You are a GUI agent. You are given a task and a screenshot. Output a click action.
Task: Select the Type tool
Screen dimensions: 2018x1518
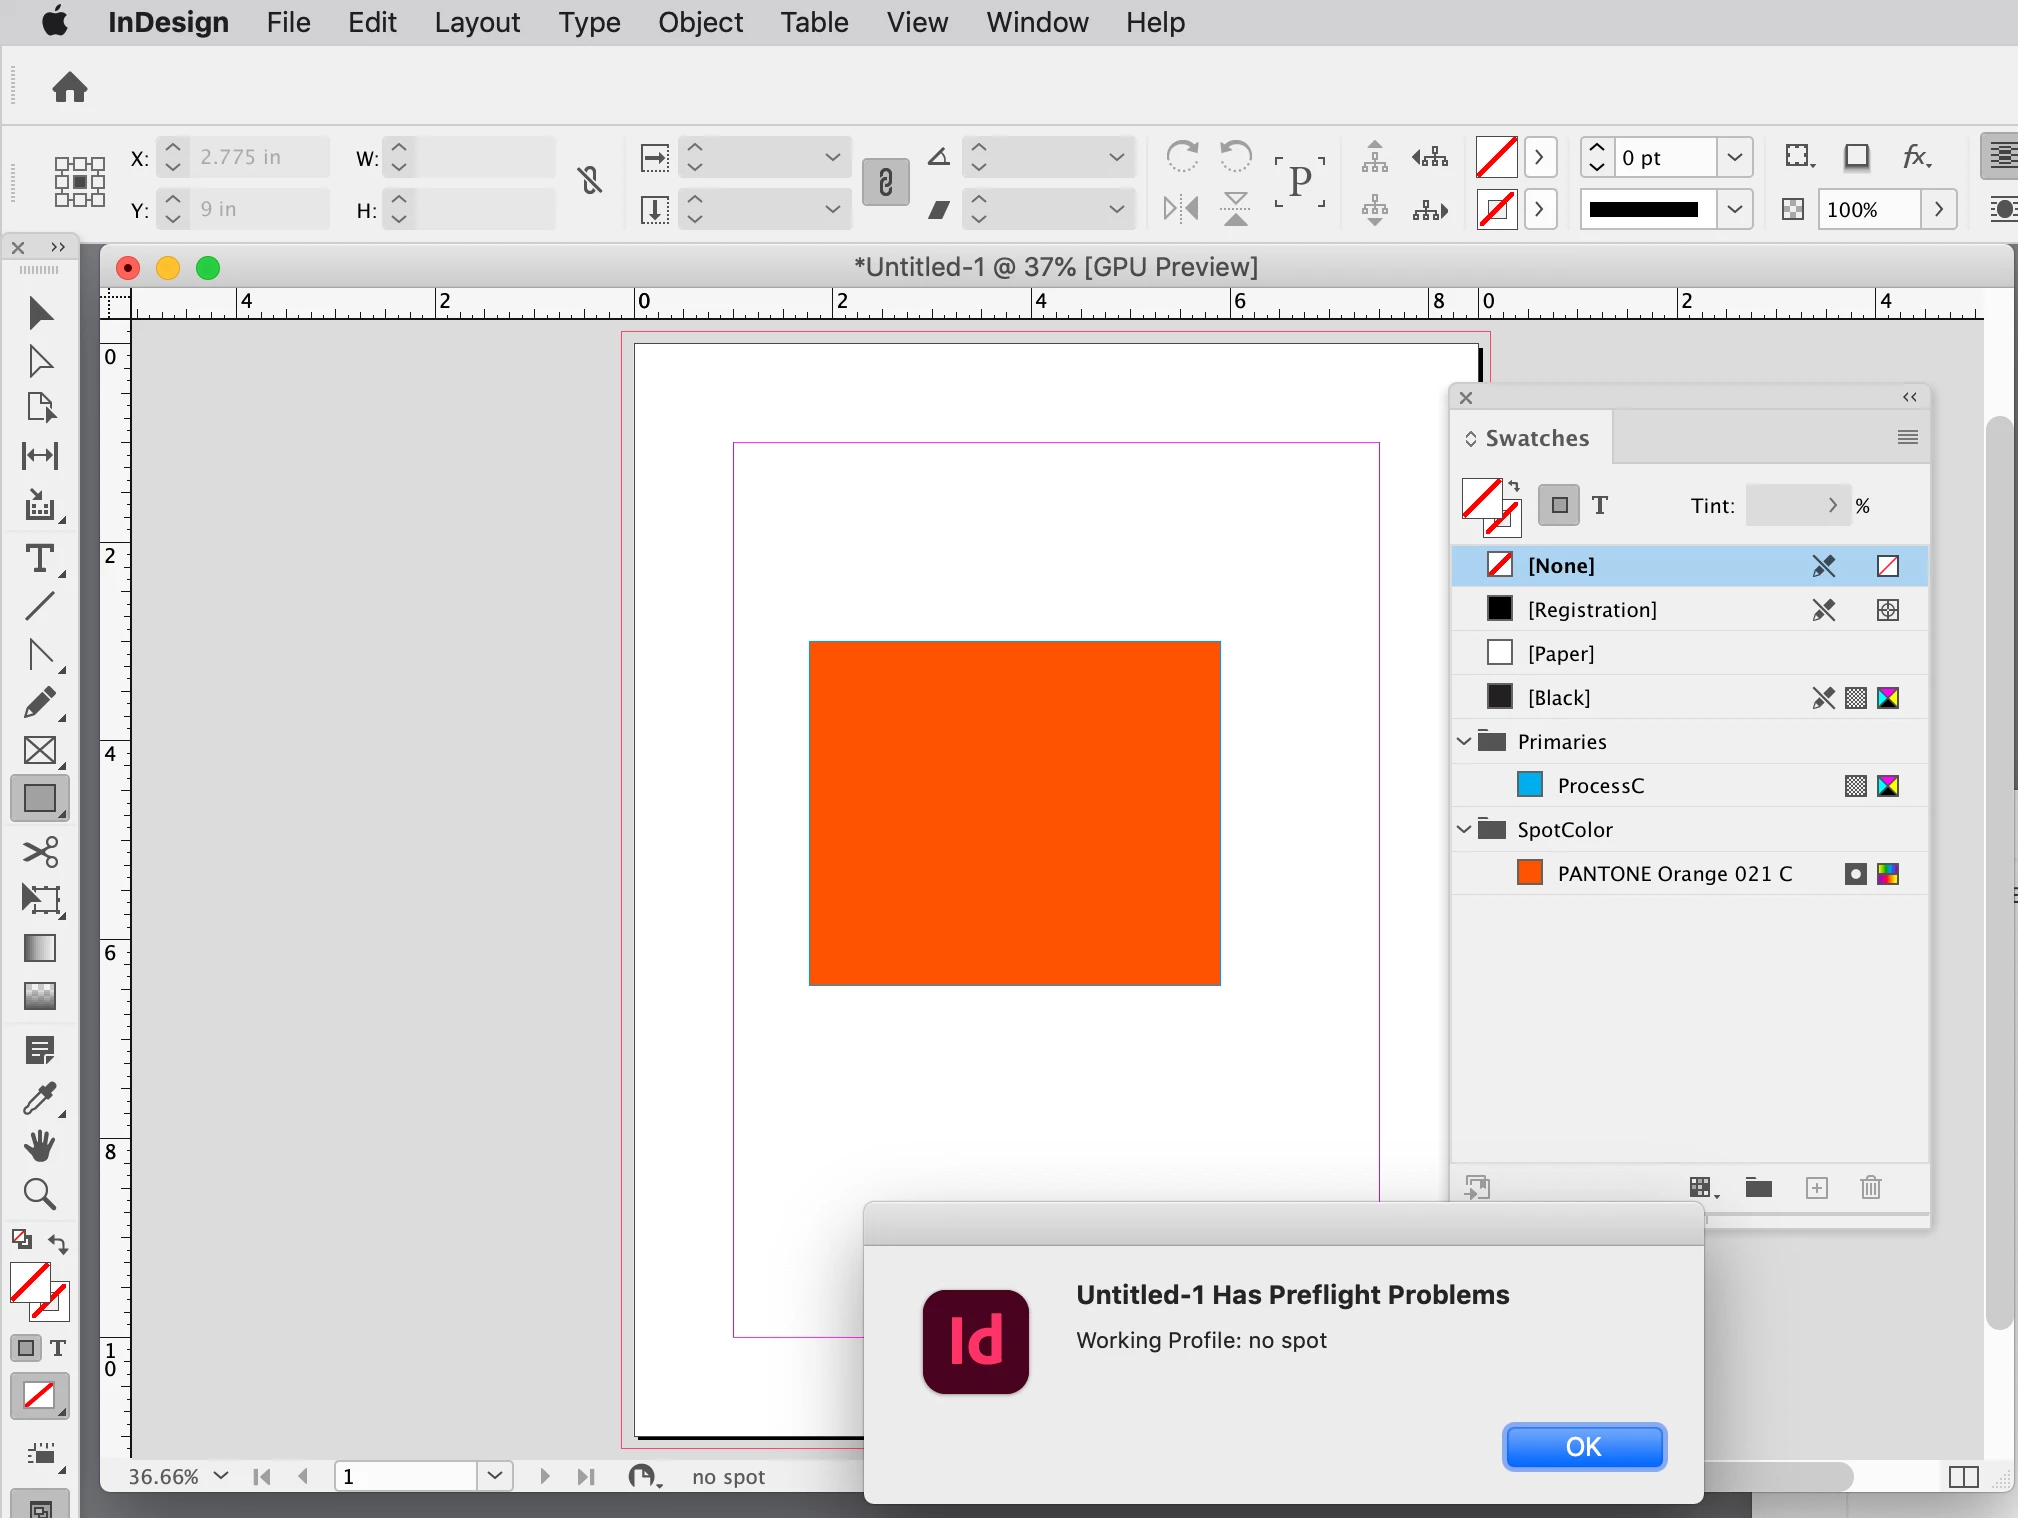point(39,559)
